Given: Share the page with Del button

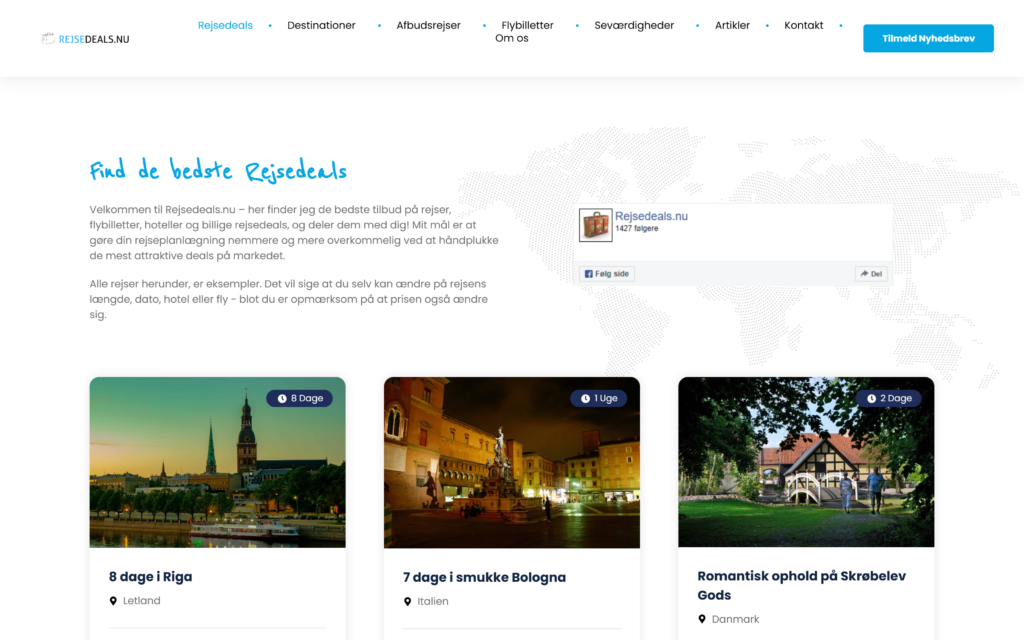Looking at the screenshot, I should (871, 274).
